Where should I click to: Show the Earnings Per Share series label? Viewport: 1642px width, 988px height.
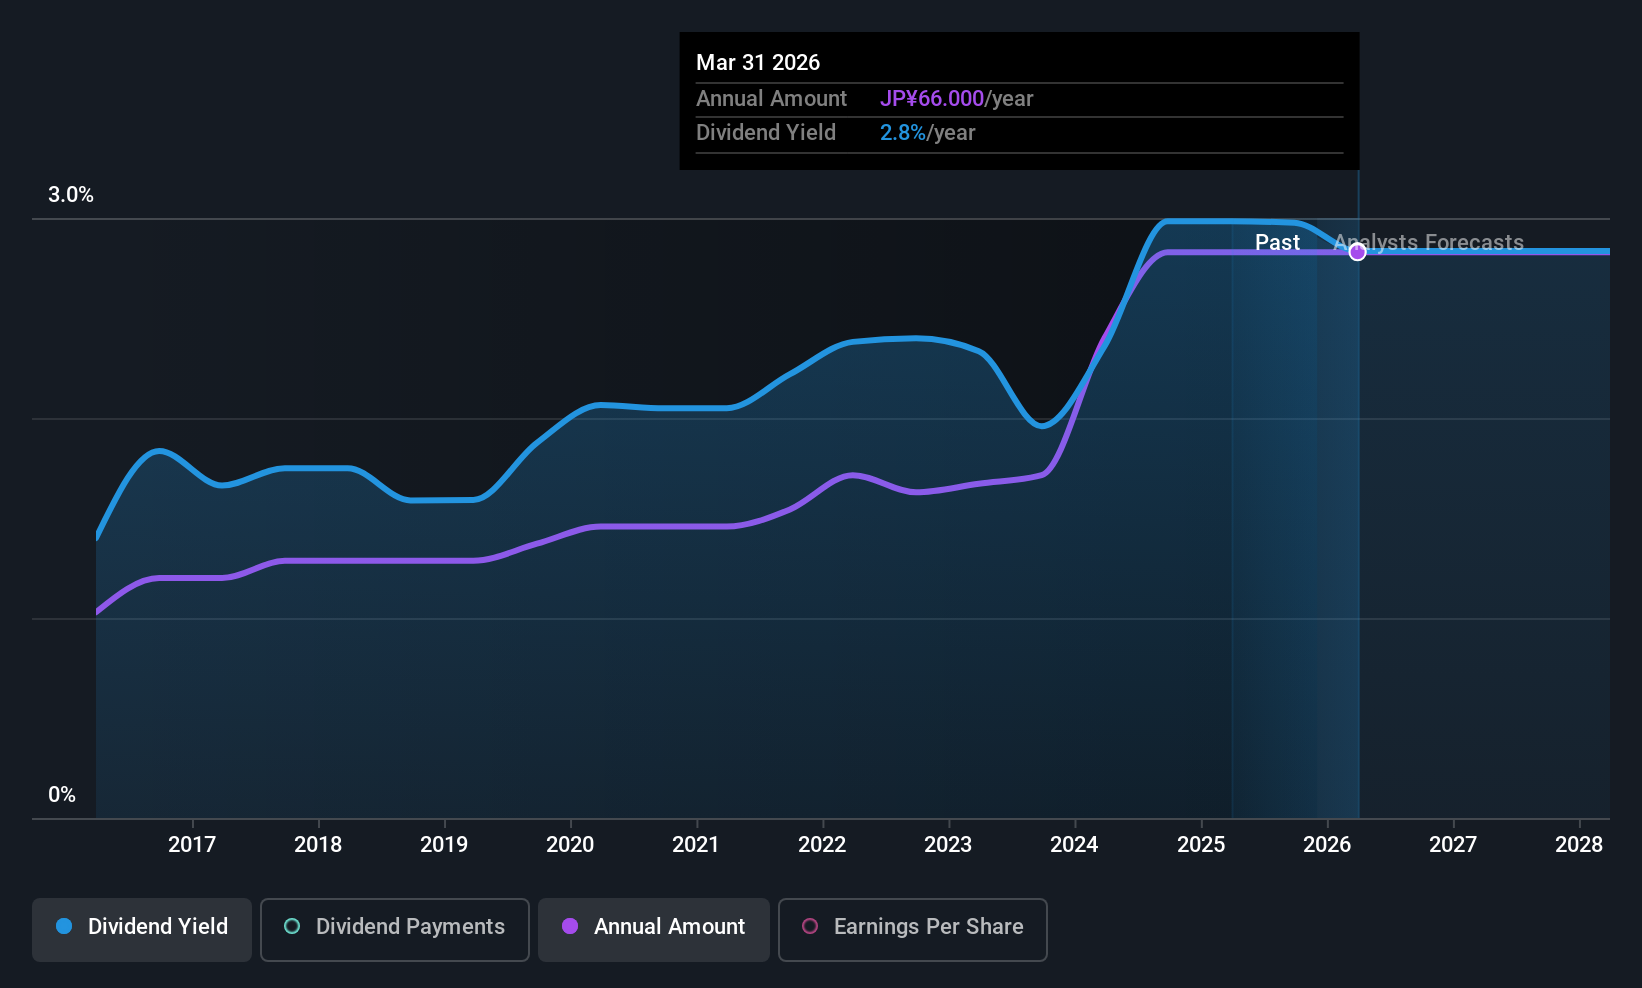928,927
